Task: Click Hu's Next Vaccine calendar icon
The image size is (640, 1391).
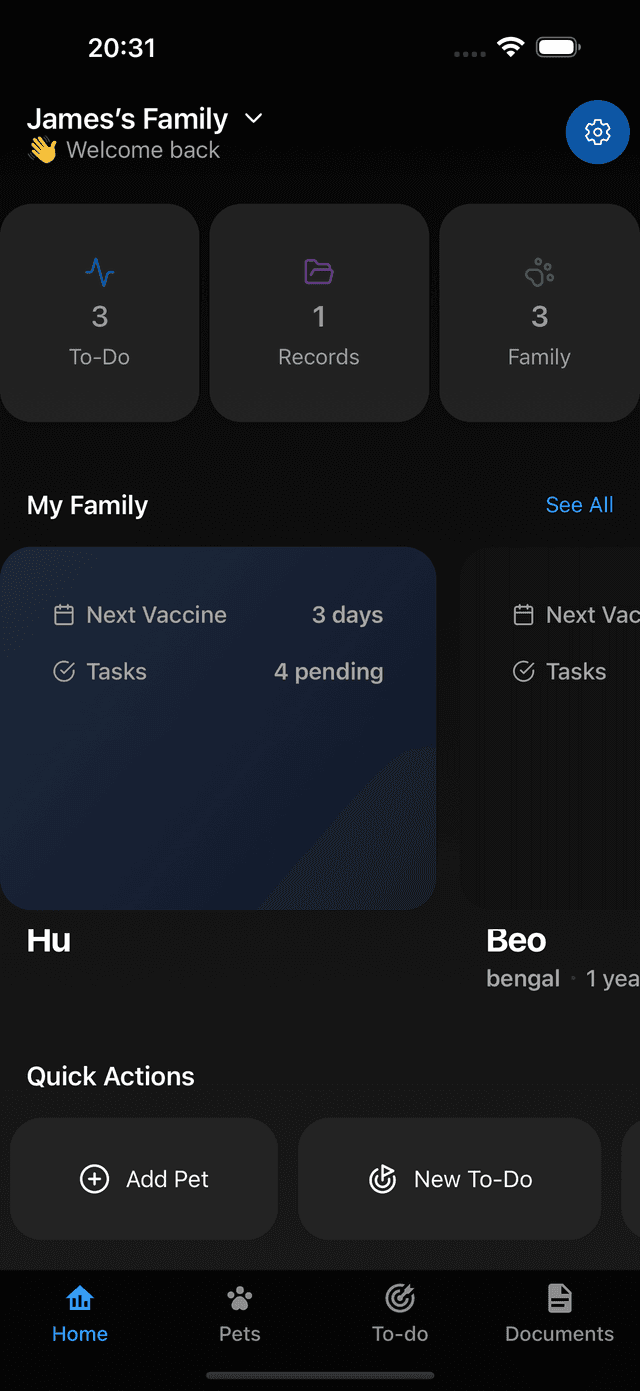Action: 64,615
